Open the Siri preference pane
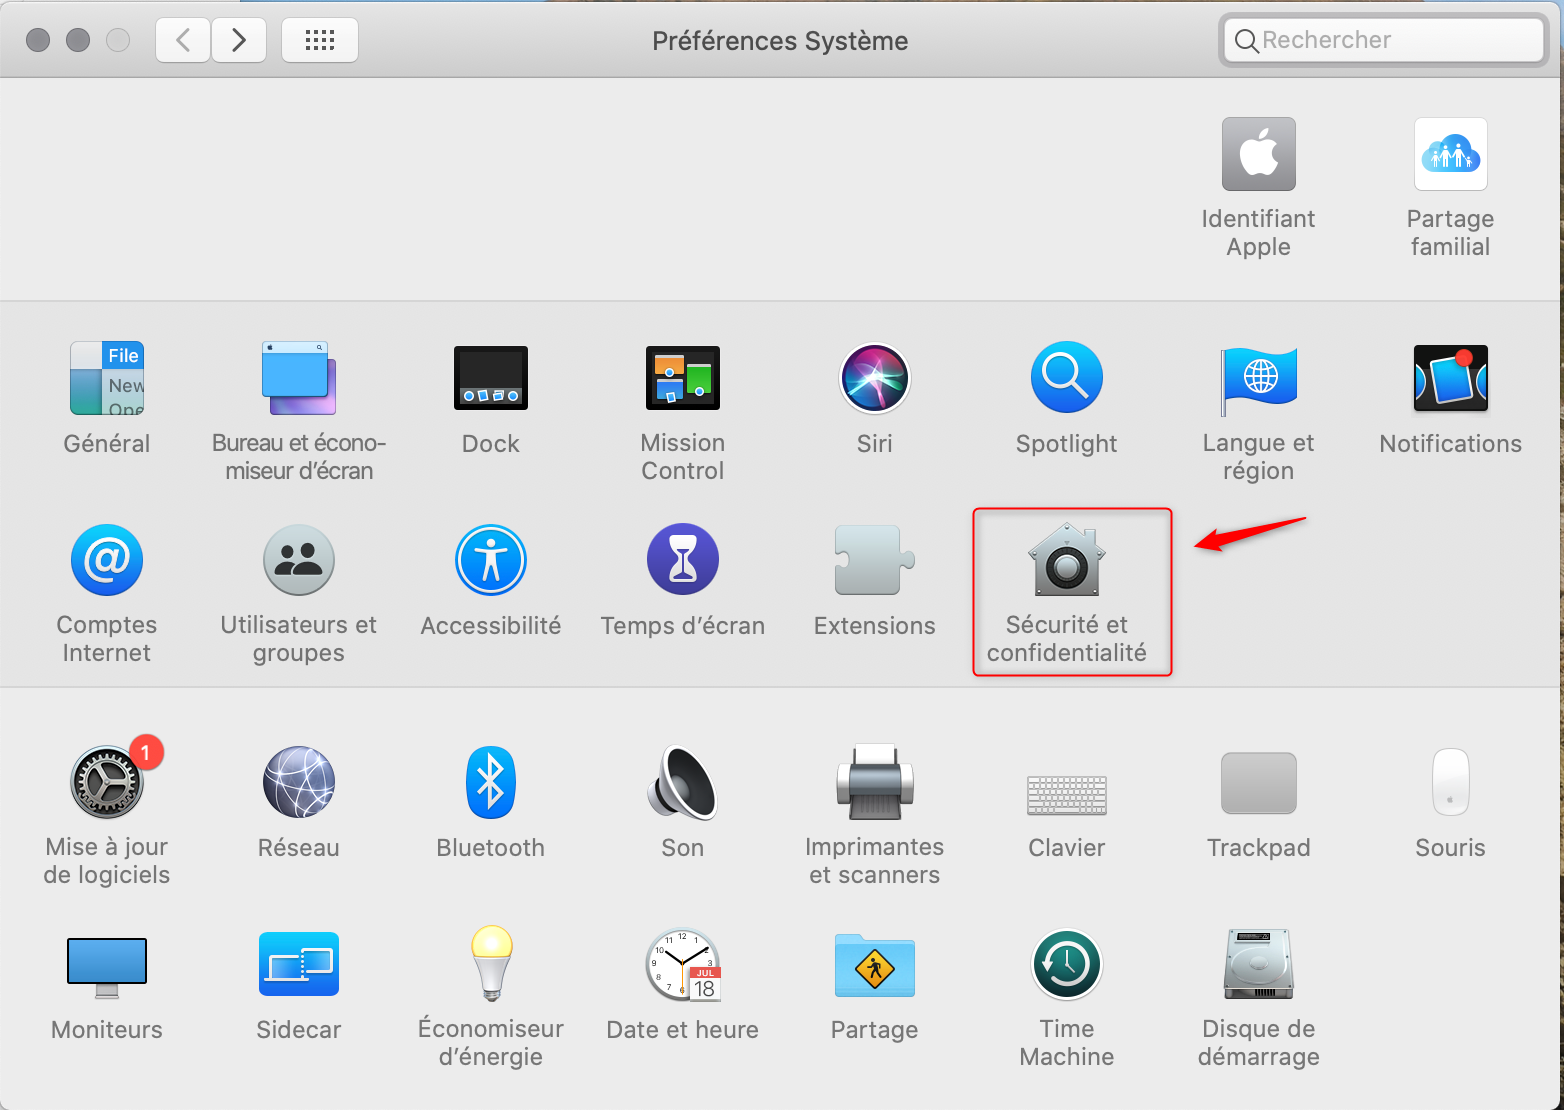Screen dimensions: 1564x1110 click(874, 378)
